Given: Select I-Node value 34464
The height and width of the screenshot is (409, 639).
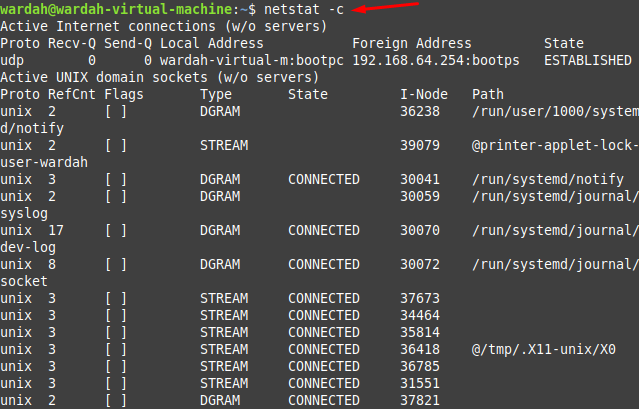Looking at the screenshot, I should point(420,315).
